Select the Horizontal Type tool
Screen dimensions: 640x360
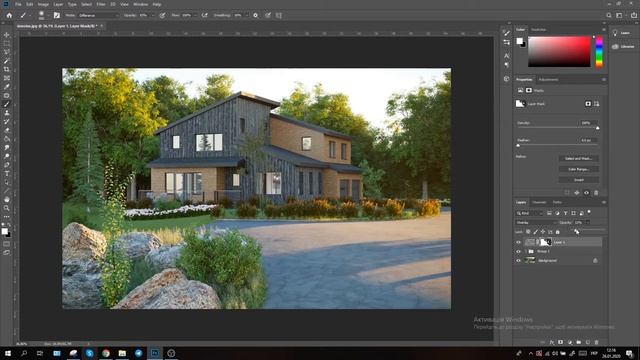pos(7,173)
